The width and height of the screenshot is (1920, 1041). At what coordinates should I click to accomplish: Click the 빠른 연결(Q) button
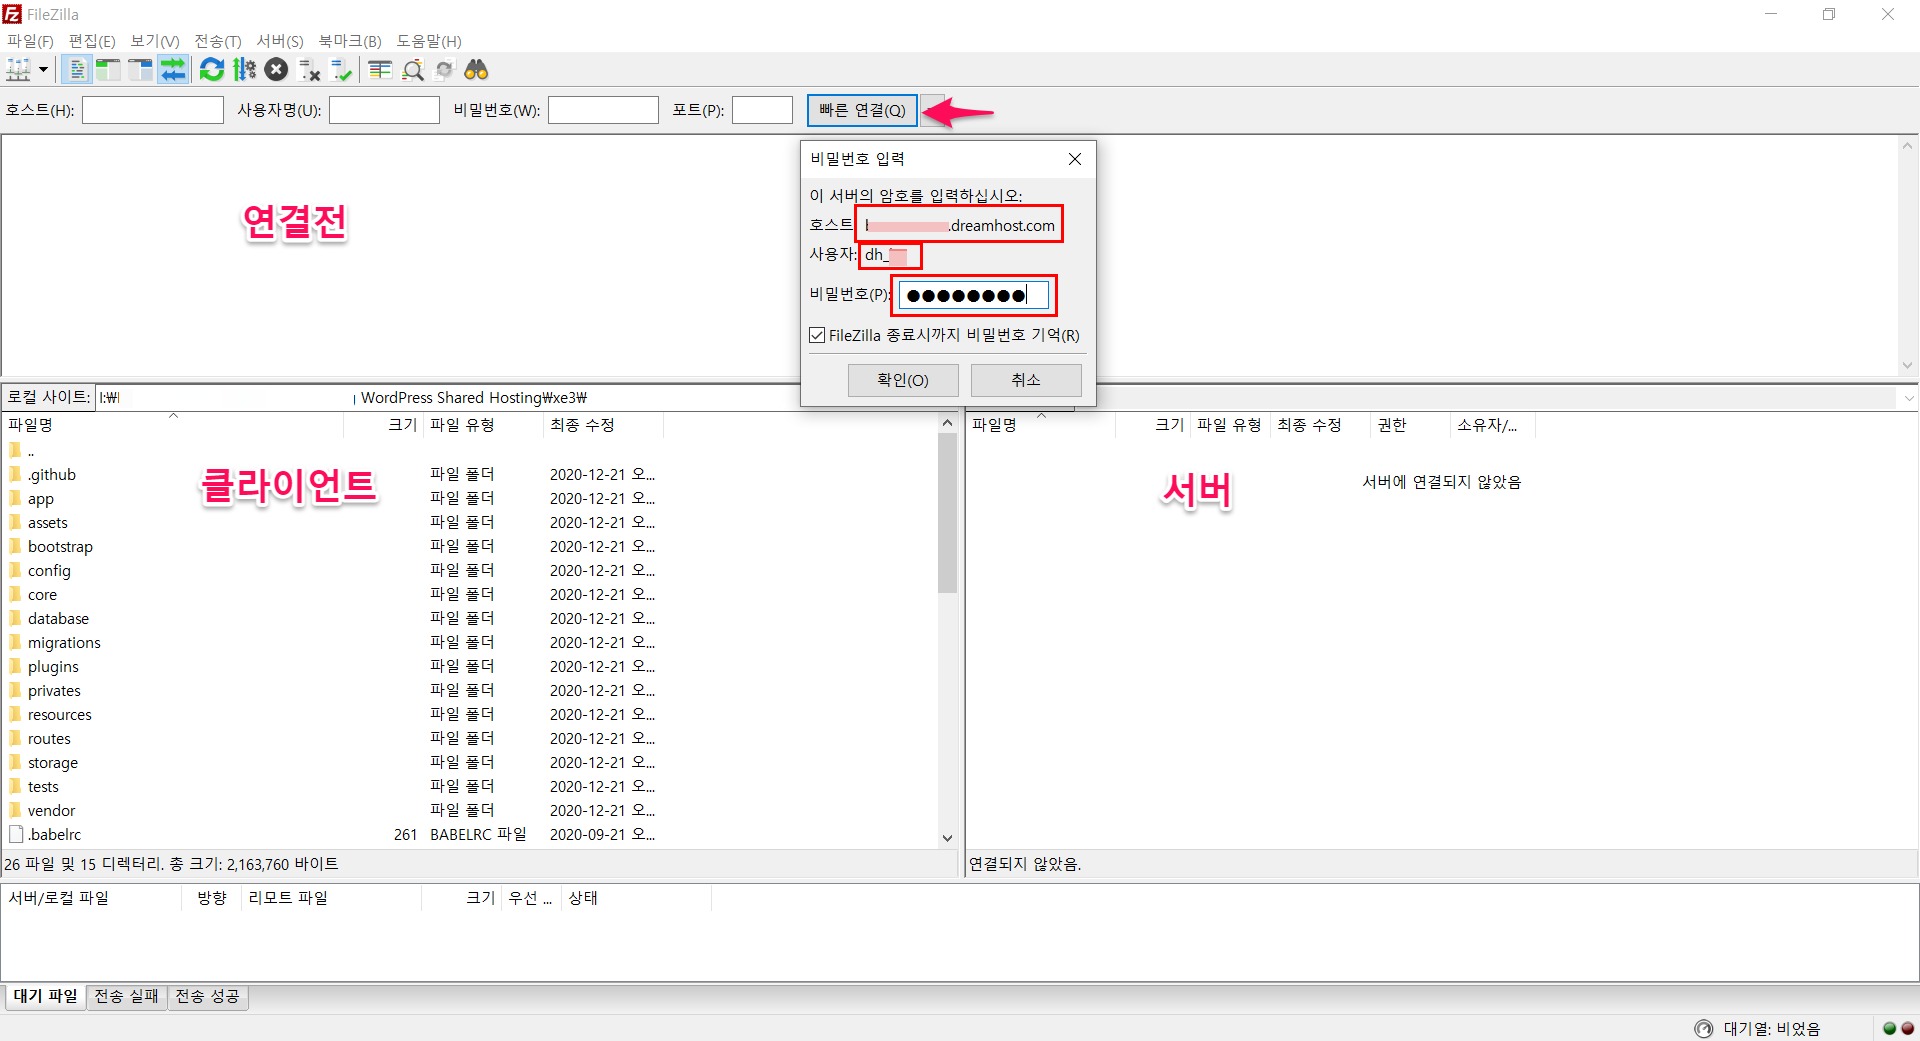coord(862,110)
